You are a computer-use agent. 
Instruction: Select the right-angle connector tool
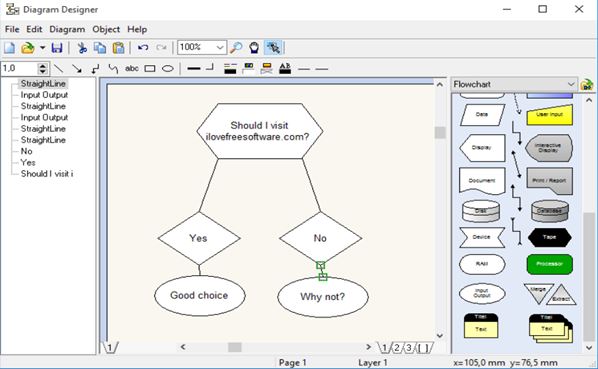[95, 69]
